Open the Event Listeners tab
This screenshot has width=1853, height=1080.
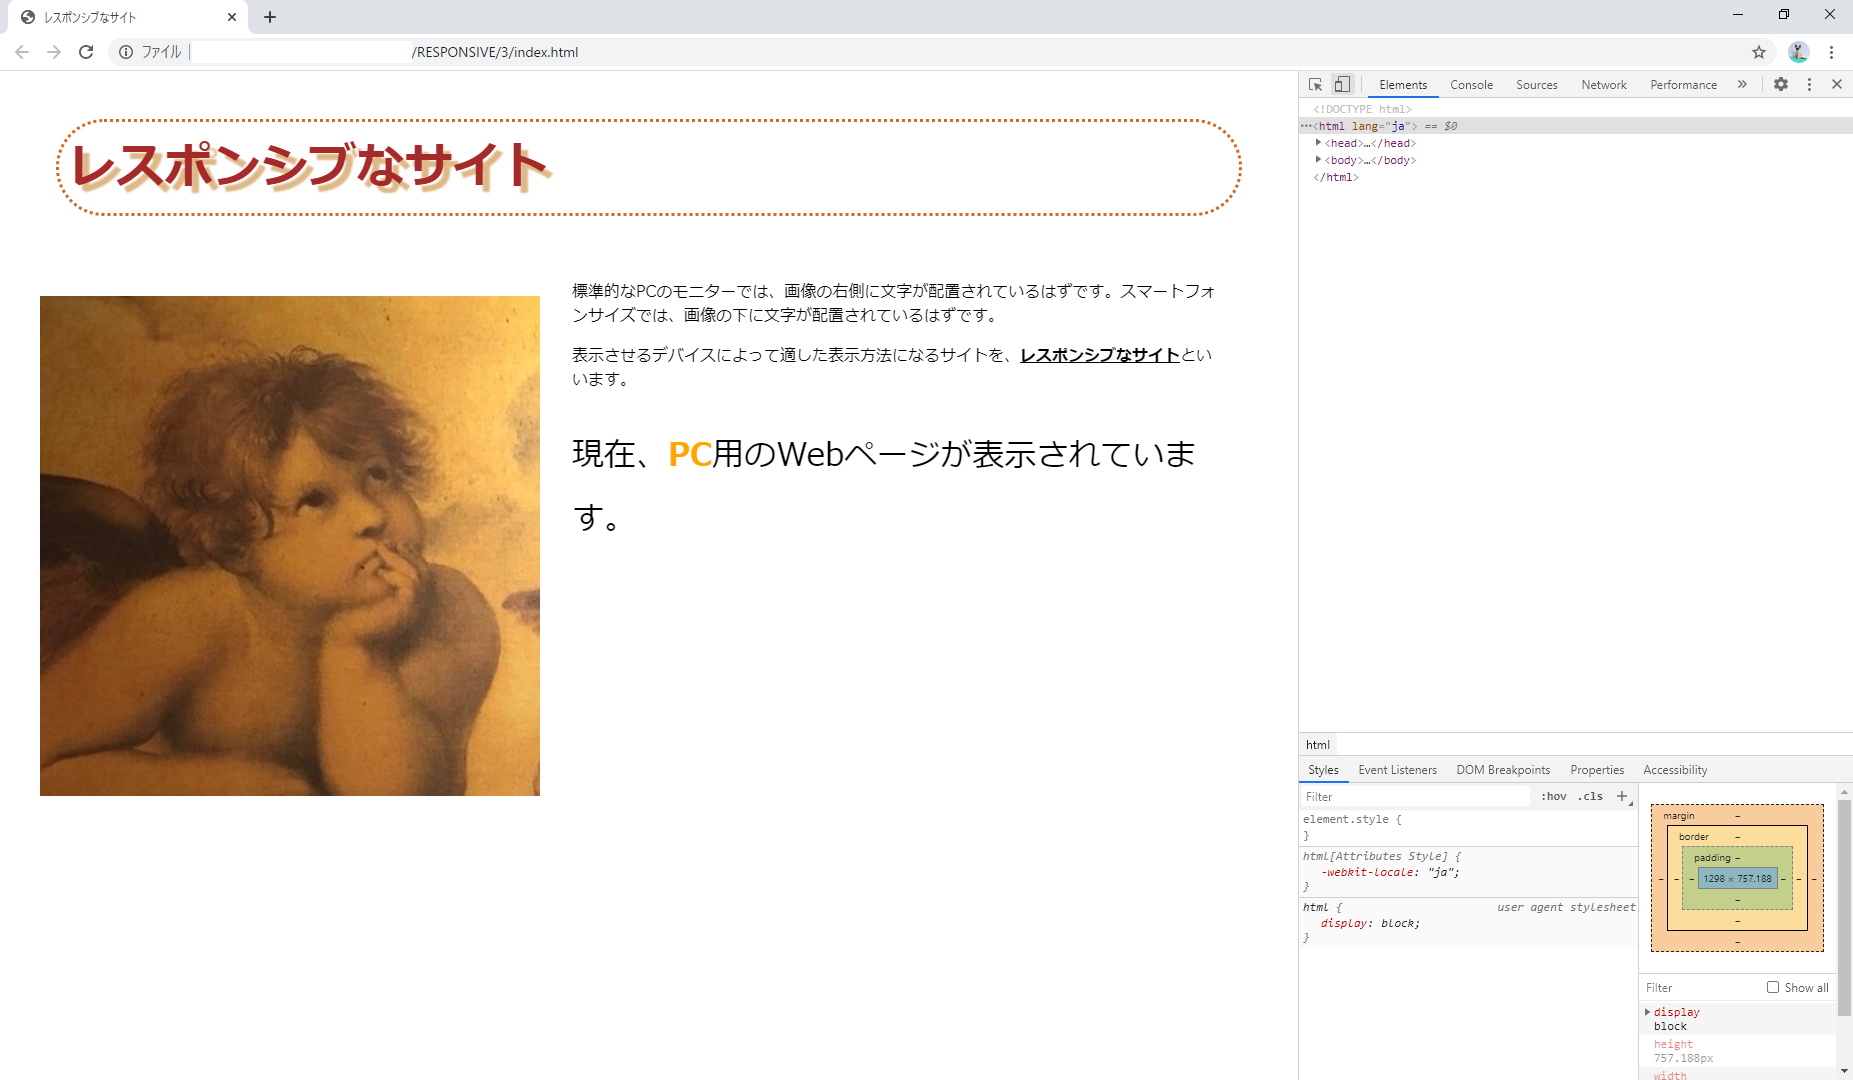pos(1397,769)
